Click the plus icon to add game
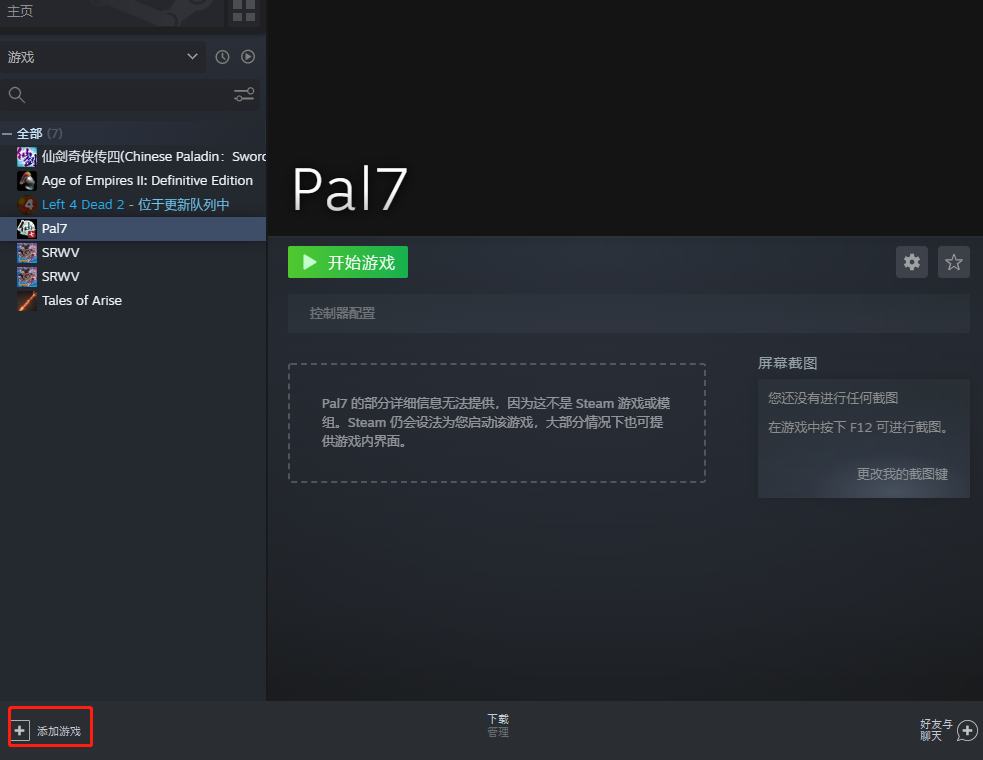 20,731
